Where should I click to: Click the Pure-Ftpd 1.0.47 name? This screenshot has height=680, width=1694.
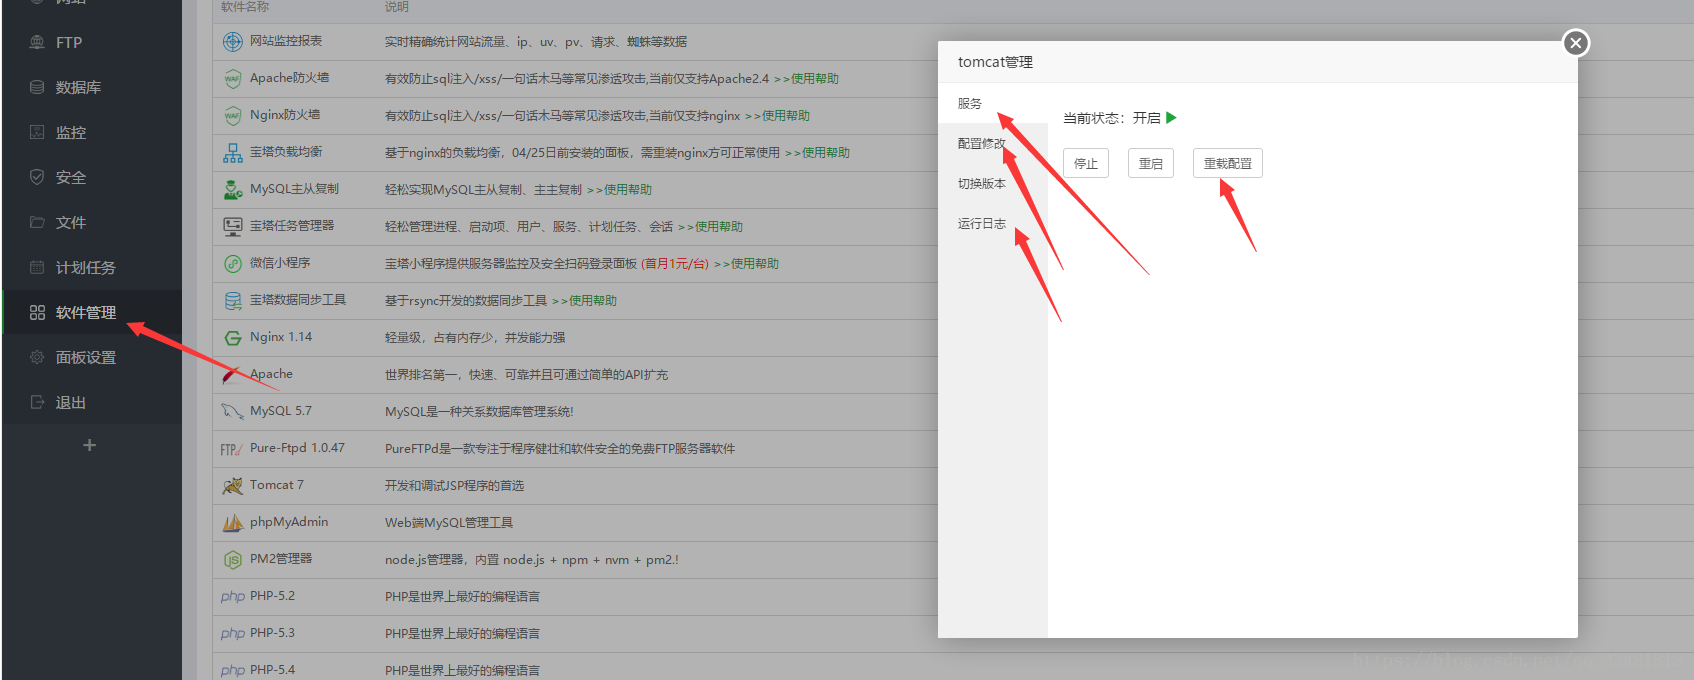(x=297, y=448)
